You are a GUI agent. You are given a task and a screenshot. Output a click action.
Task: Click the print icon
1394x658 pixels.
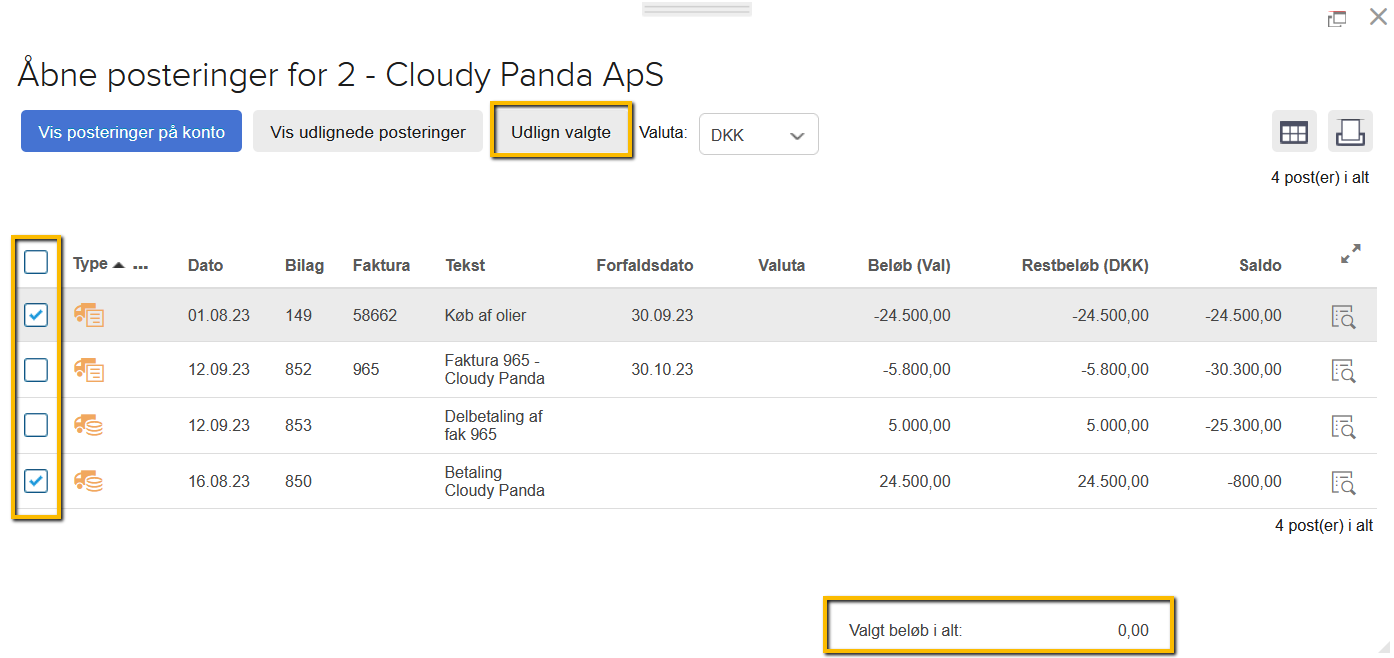[x=1350, y=132]
